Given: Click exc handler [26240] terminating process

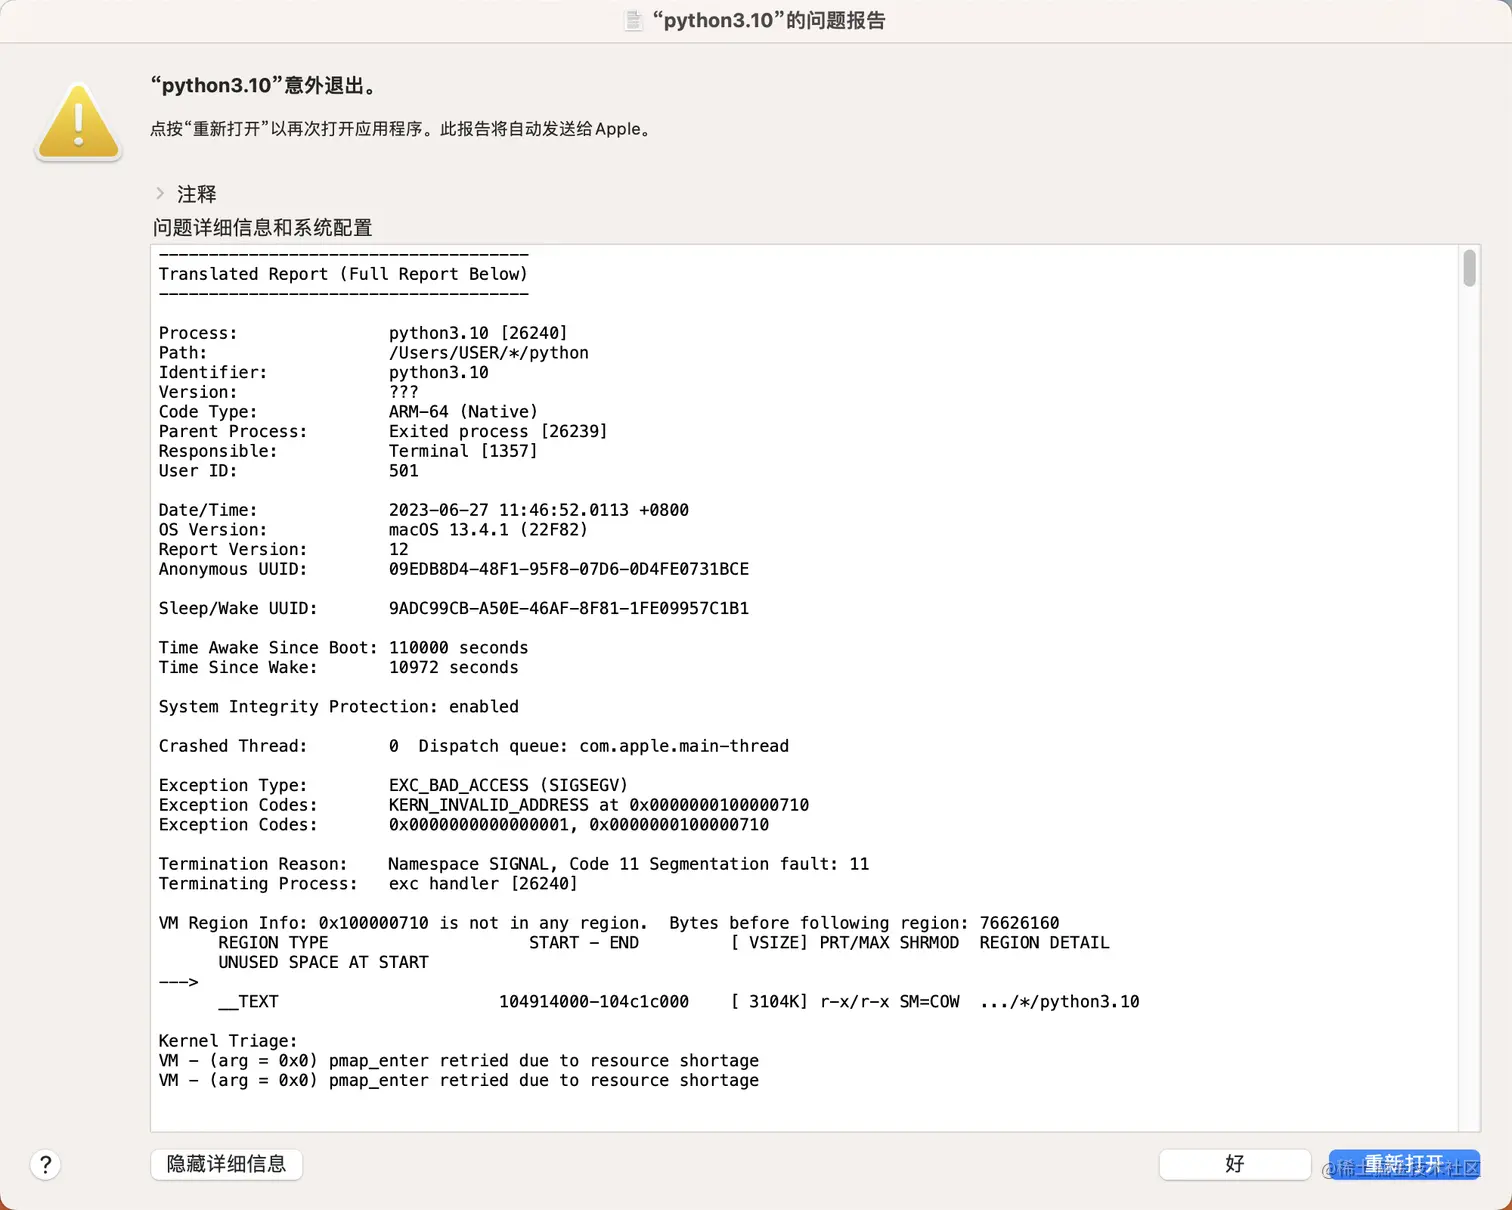Looking at the screenshot, I should coord(483,884).
